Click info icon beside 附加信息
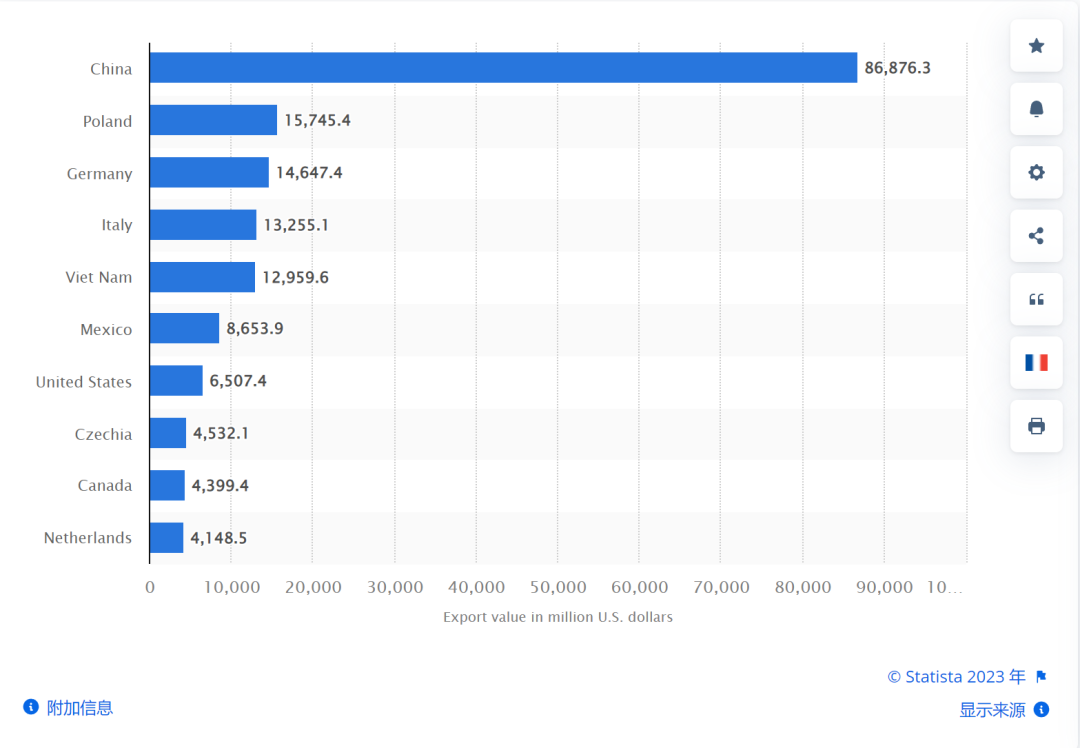The height and width of the screenshot is (748, 1080). (x=31, y=707)
